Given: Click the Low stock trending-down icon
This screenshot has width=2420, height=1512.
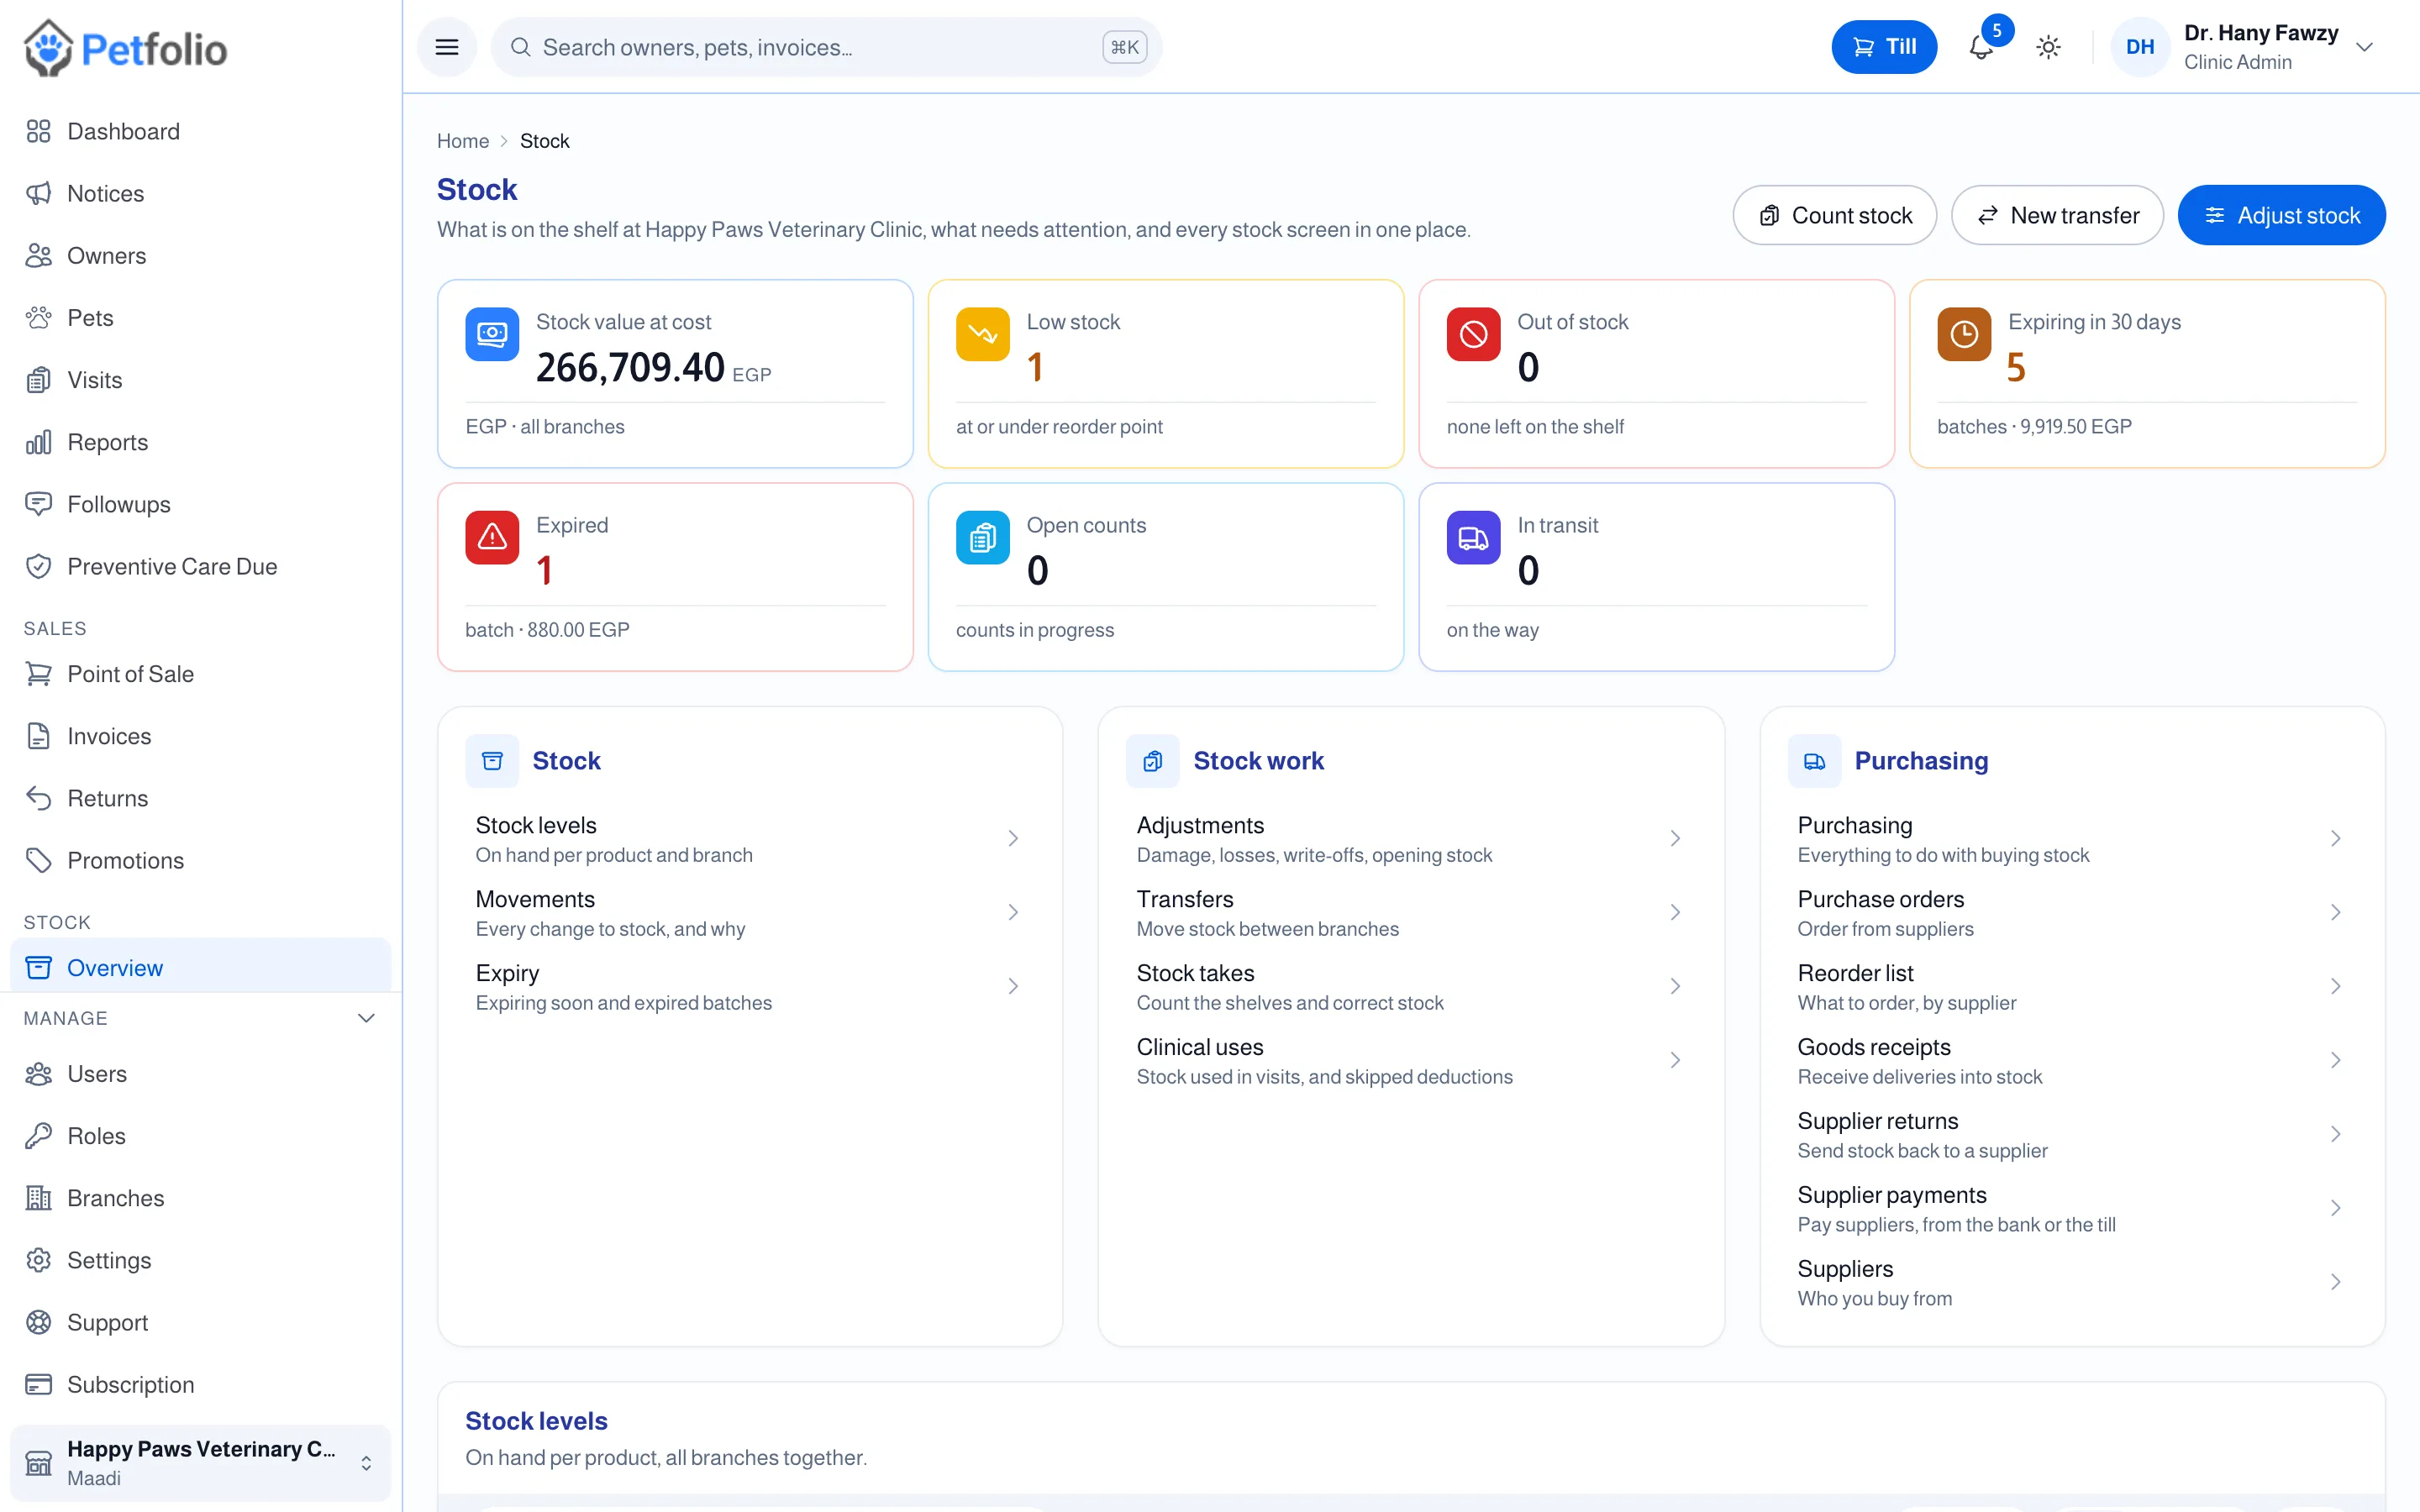Looking at the screenshot, I should (982, 334).
